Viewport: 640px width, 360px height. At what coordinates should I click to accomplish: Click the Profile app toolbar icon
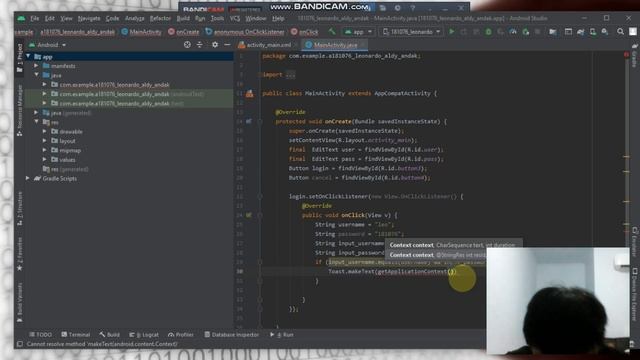click(513, 31)
